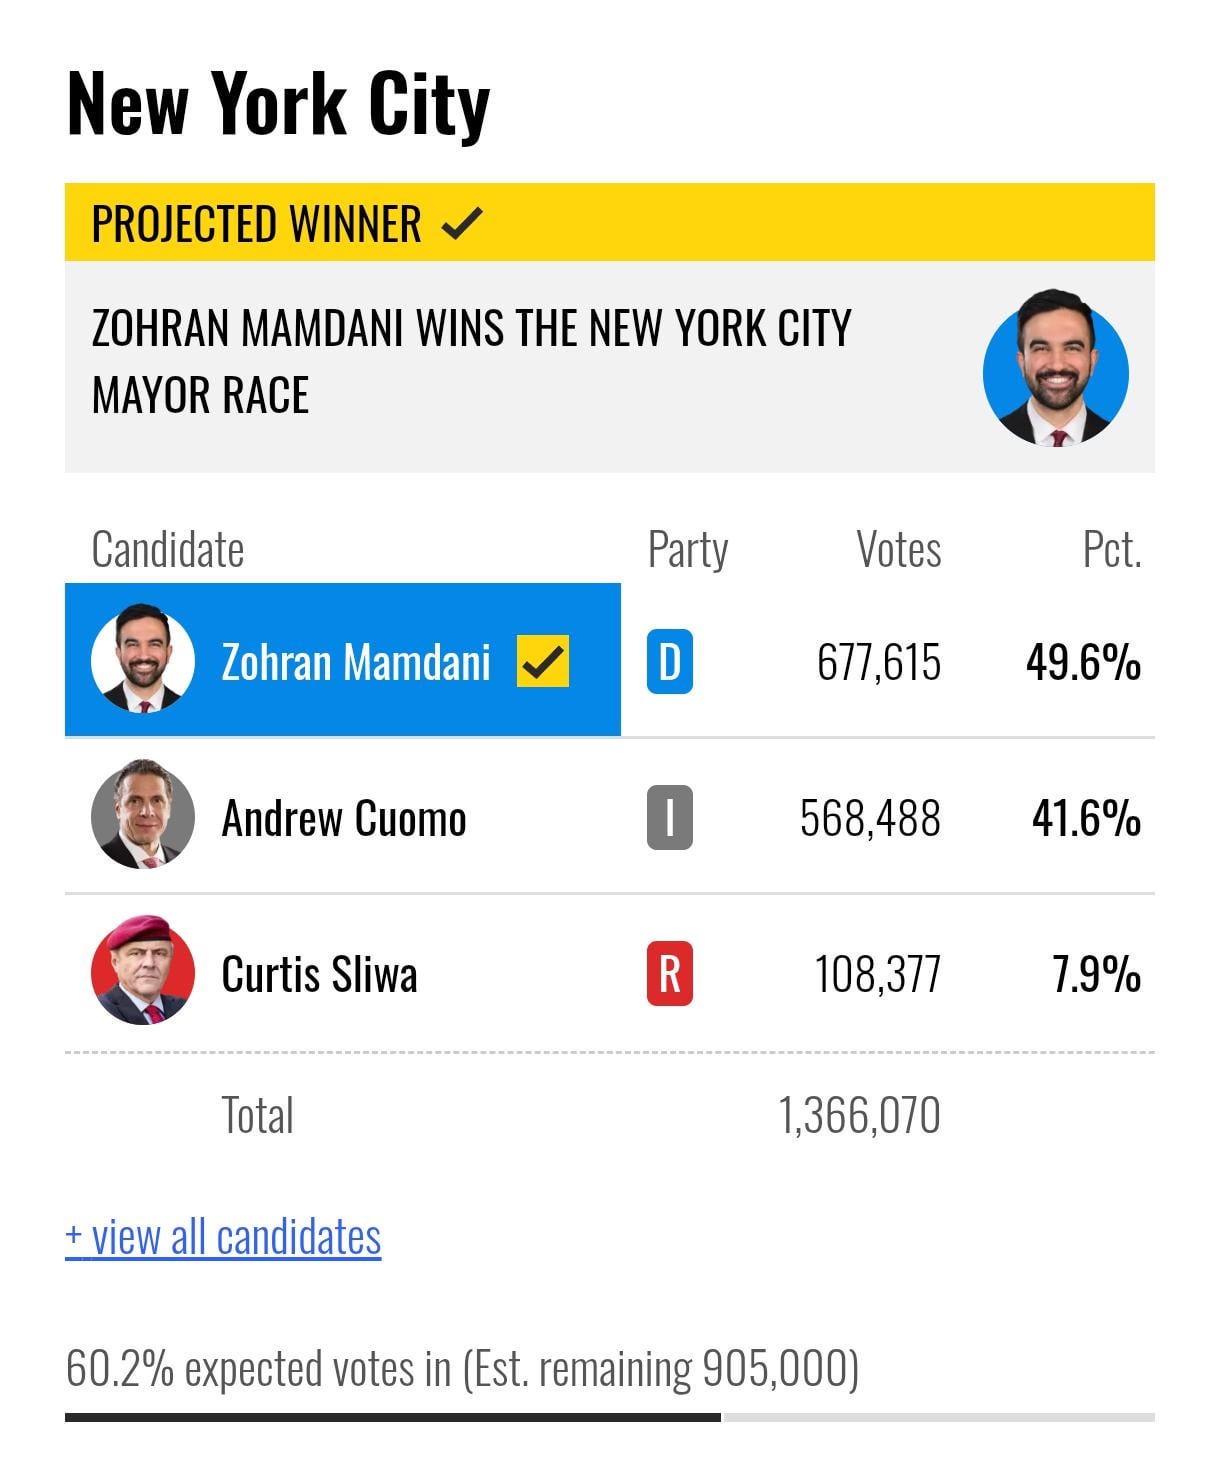Click the Democratic party D badge
Viewport: 1220px width, 1474px height.
click(669, 662)
